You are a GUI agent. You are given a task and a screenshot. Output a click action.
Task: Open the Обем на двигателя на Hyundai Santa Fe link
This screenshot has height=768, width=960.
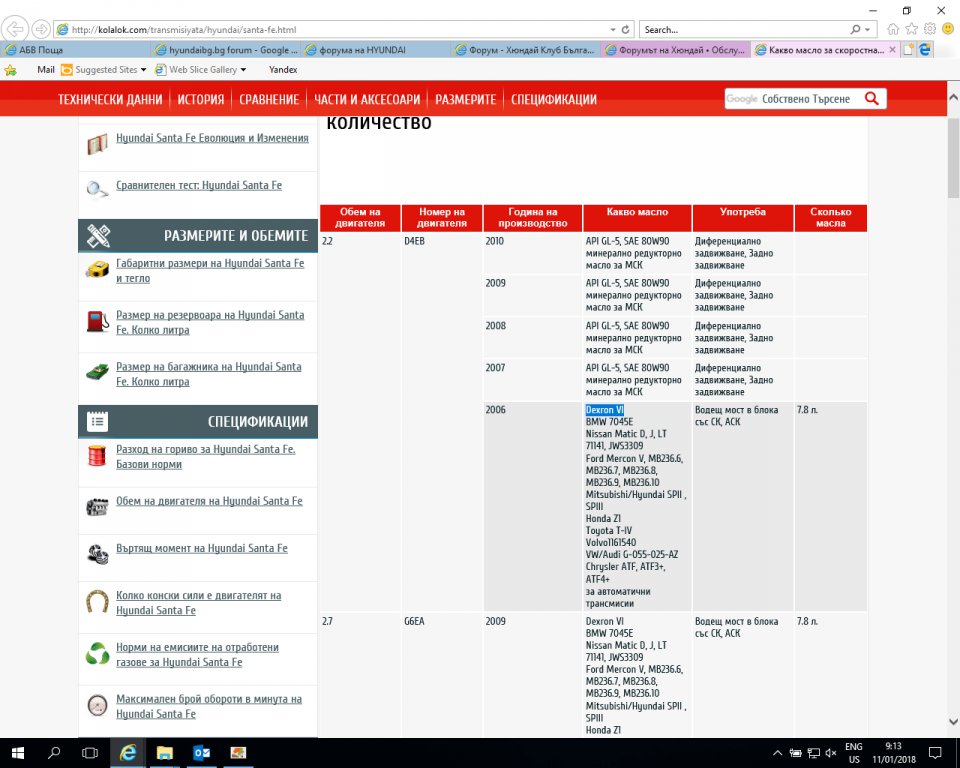(209, 501)
